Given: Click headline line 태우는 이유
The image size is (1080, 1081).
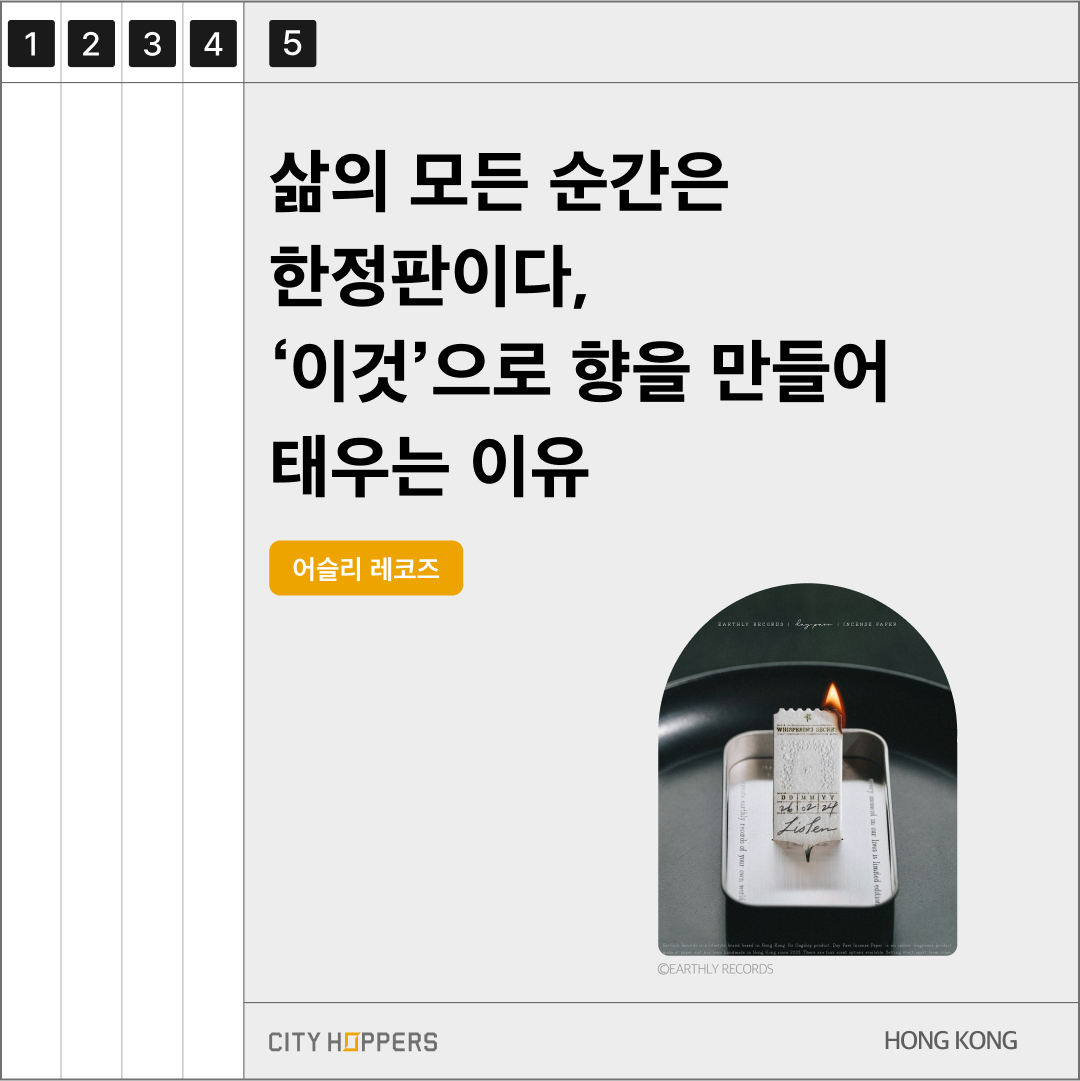Looking at the screenshot, I should (x=429, y=467).
